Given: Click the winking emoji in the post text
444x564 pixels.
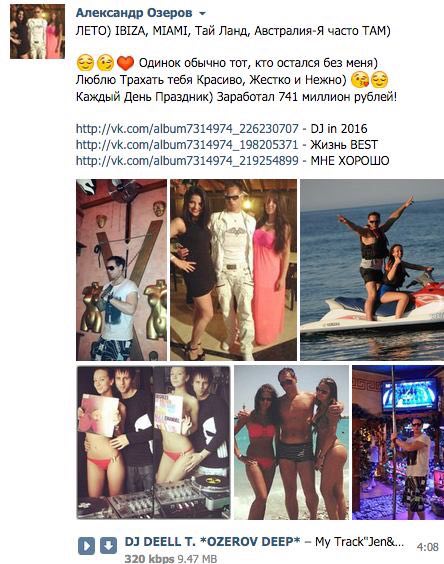Looking at the screenshot, I should [x=105, y=64].
